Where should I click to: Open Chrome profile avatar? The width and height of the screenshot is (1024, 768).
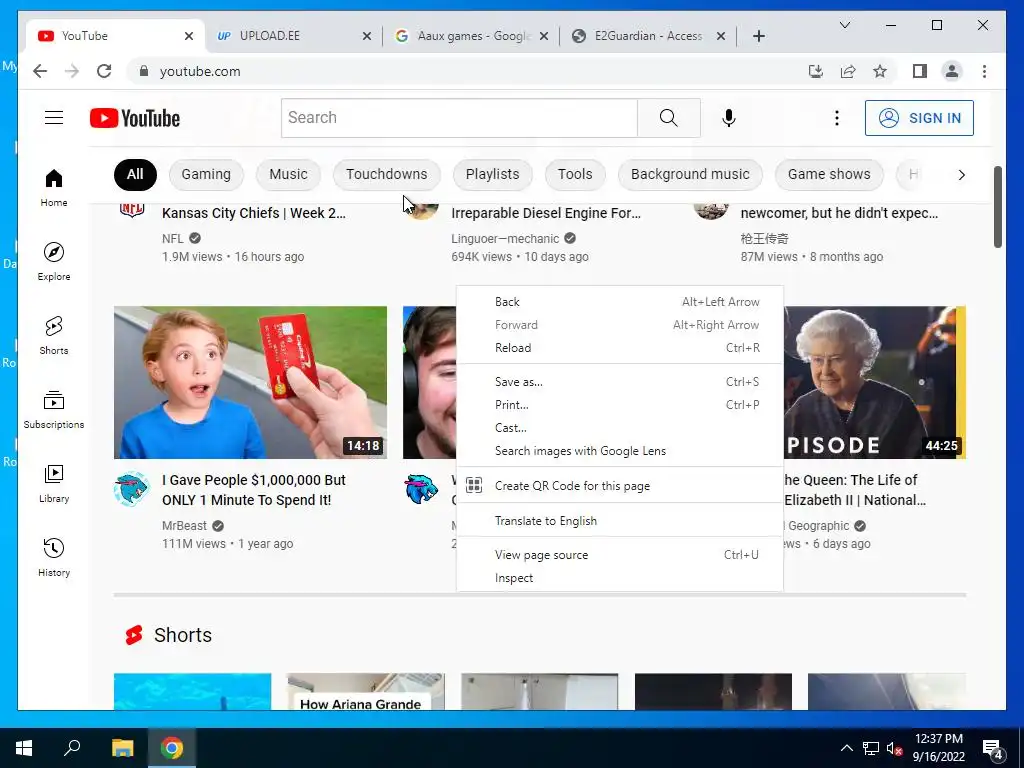952,71
